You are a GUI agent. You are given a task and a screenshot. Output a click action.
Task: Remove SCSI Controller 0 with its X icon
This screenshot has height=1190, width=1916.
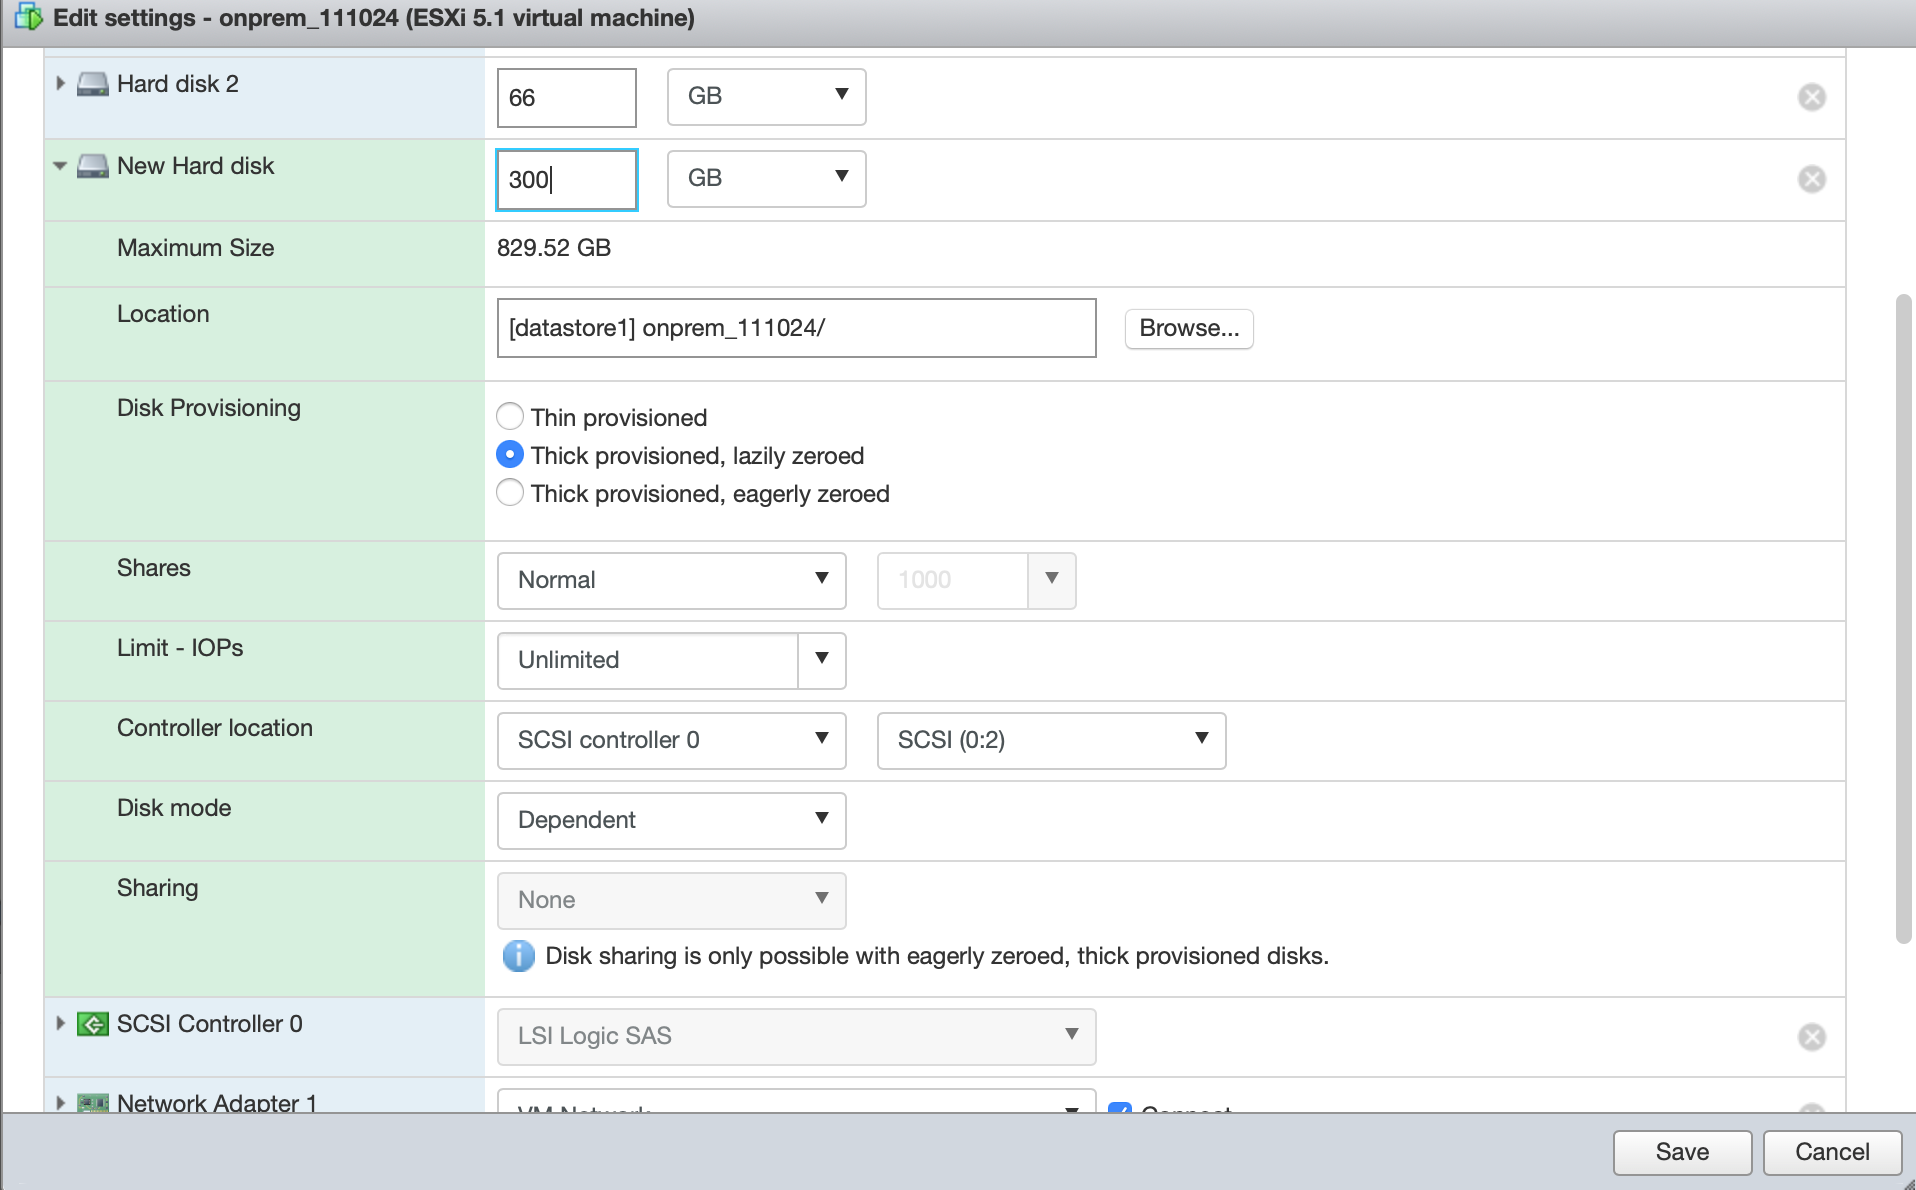(1812, 1037)
